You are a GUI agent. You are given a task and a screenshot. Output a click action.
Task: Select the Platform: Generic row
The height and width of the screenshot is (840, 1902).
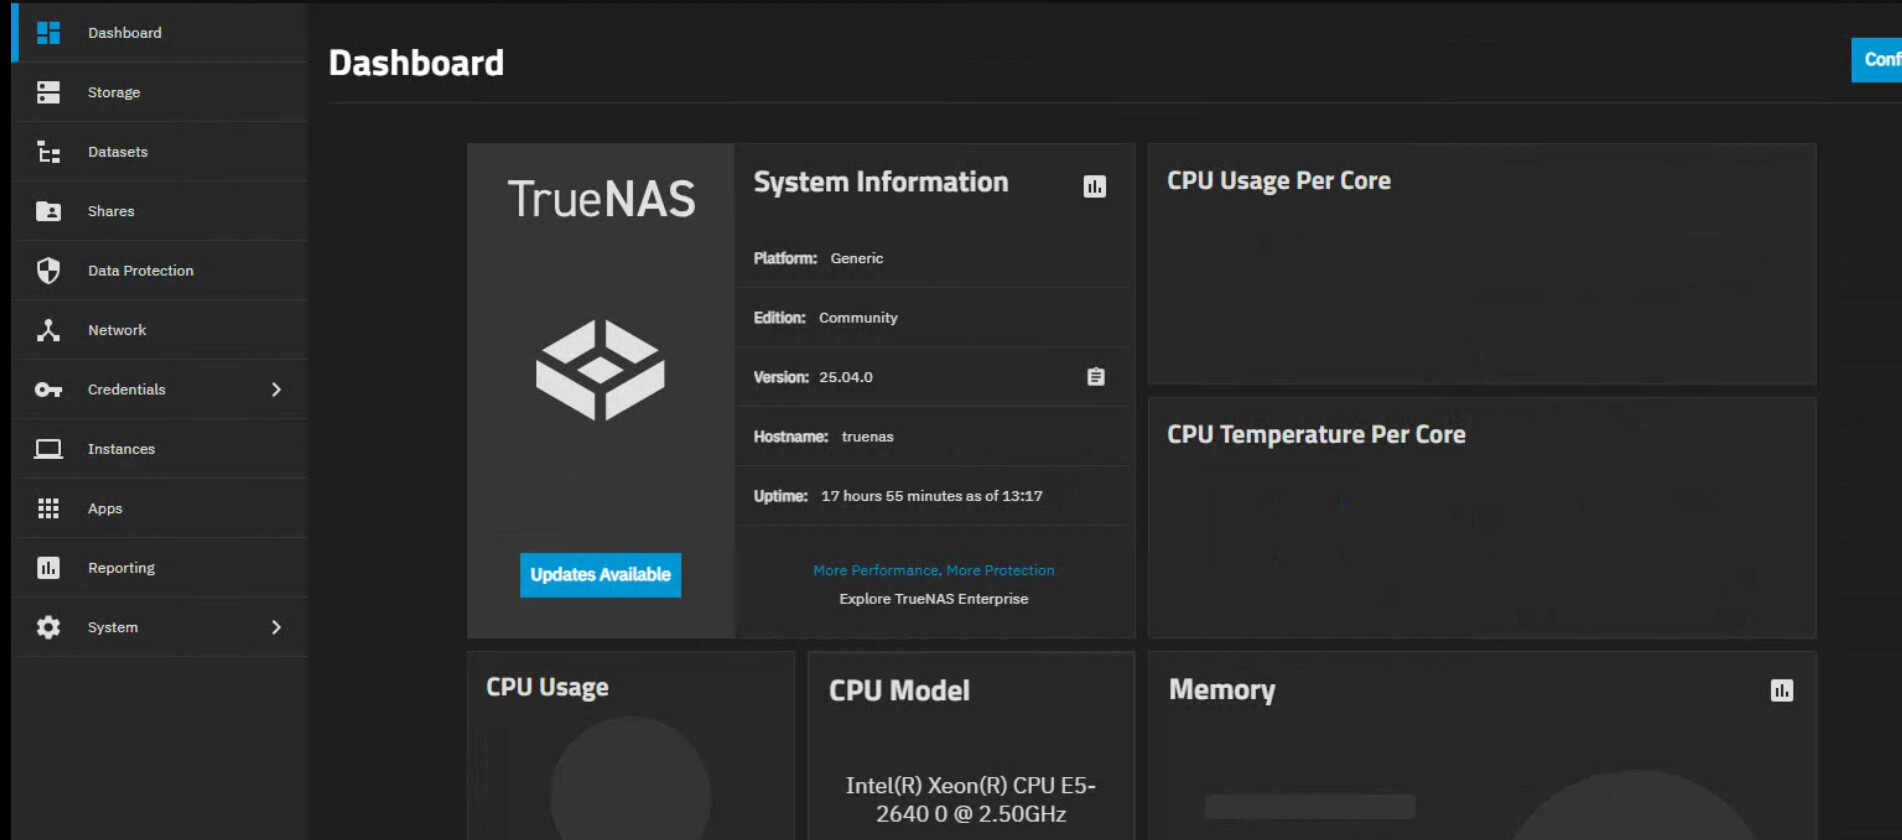click(x=935, y=258)
